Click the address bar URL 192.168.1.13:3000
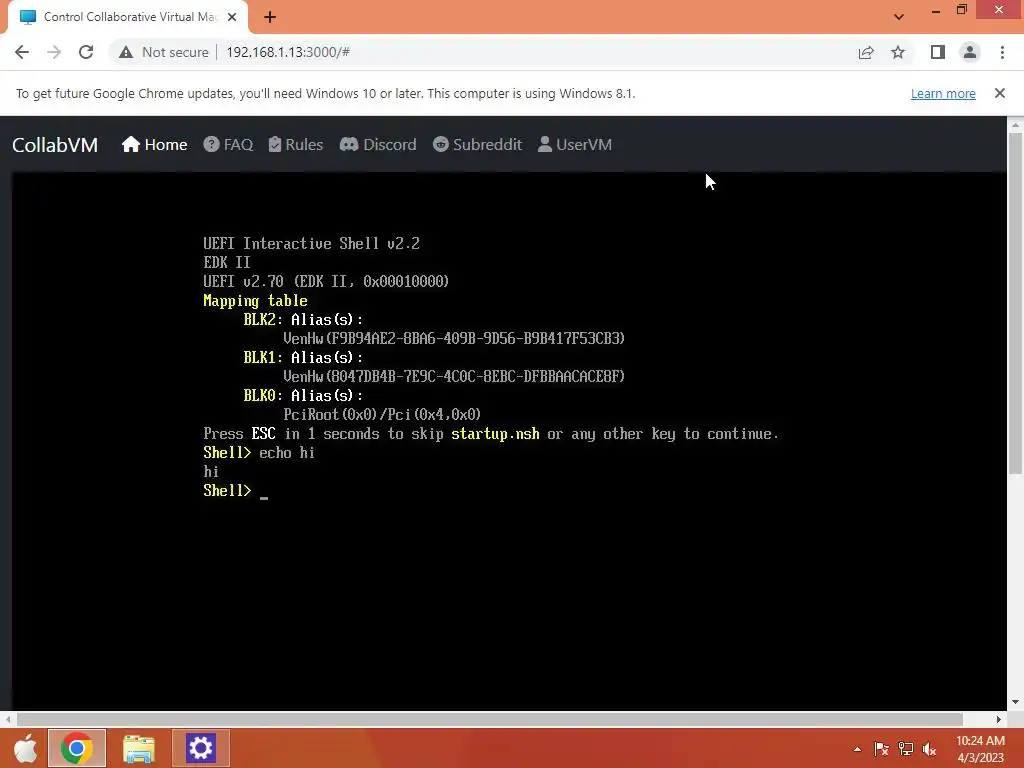This screenshot has height=768, width=1024. 288,52
